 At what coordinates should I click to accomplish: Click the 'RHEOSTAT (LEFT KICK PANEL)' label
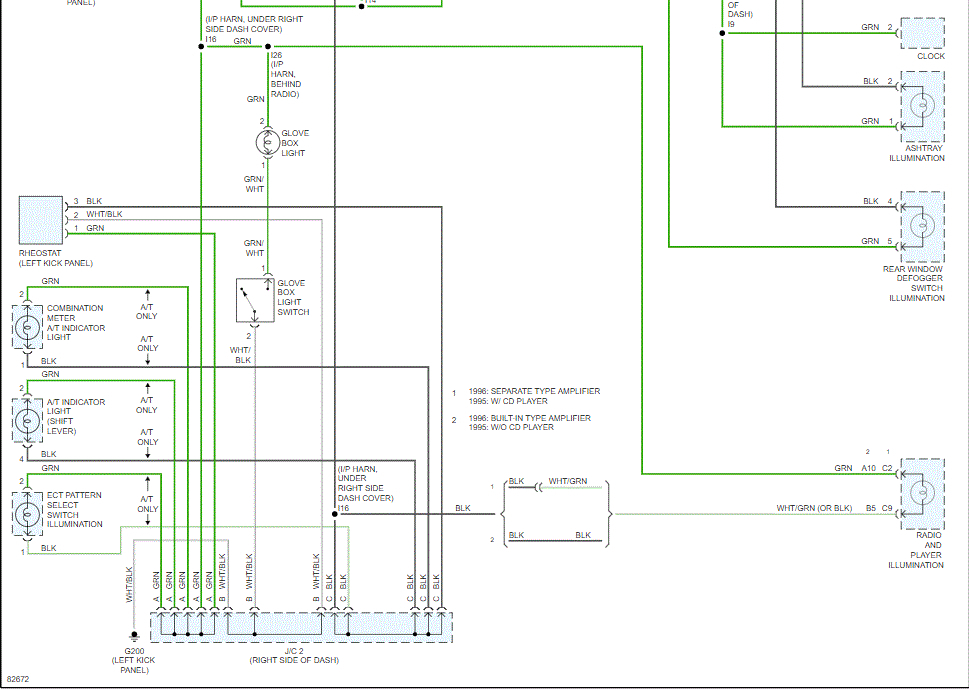point(56,258)
